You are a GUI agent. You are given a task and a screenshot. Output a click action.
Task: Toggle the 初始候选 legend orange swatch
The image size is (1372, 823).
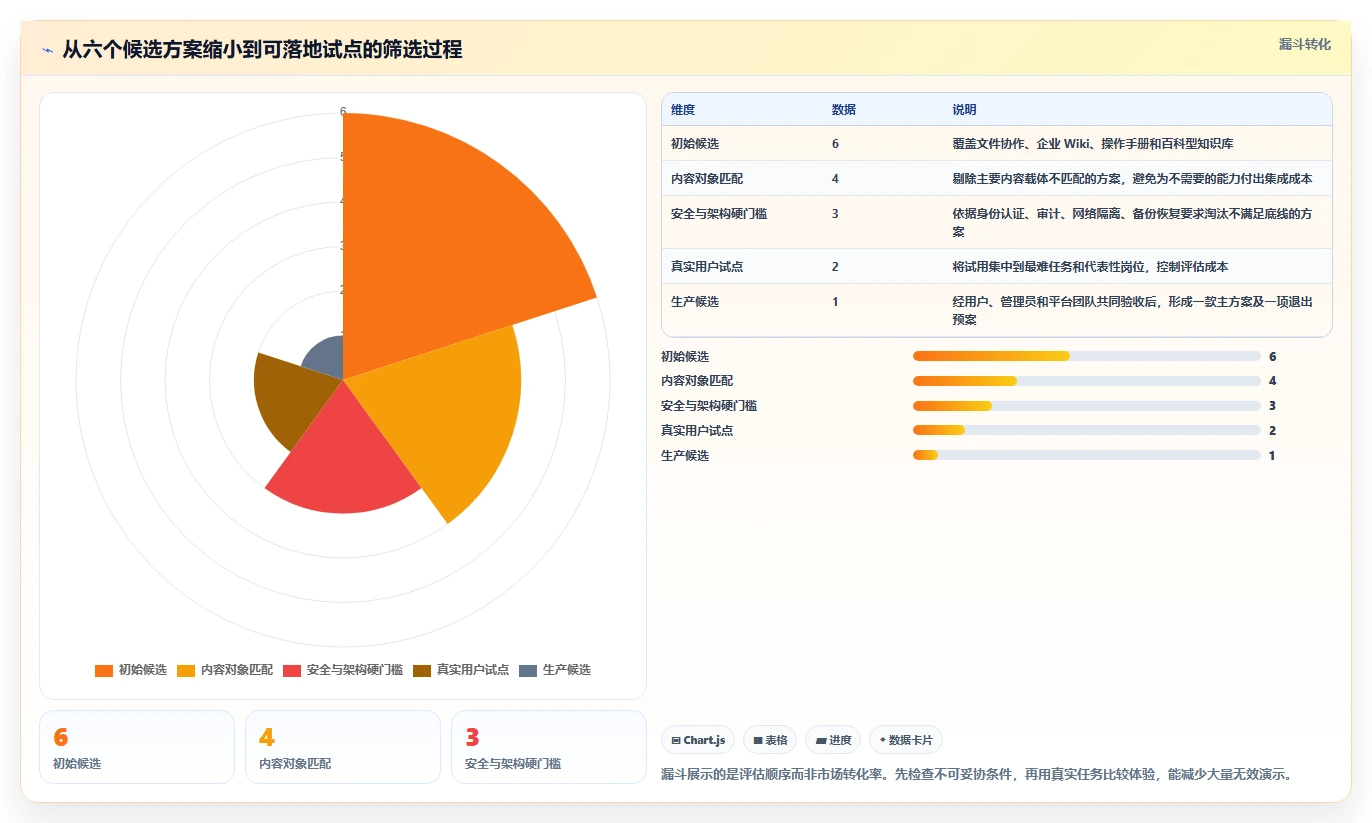pyautogui.click(x=104, y=670)
